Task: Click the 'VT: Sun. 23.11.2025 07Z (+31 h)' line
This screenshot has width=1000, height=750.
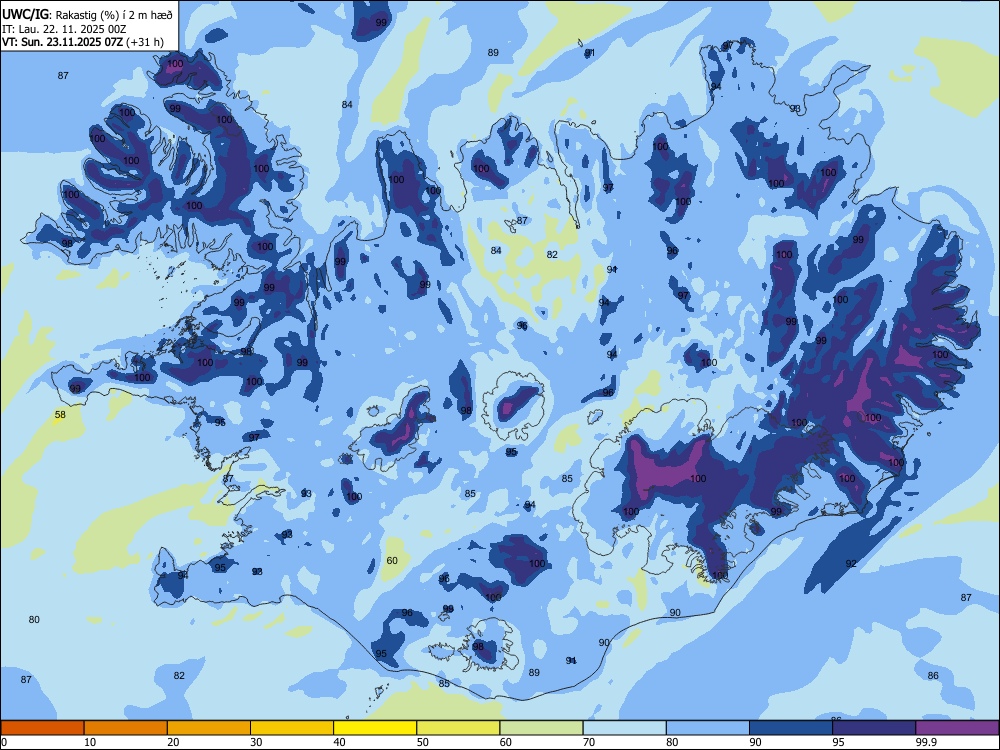Action: tap(83, 42)
